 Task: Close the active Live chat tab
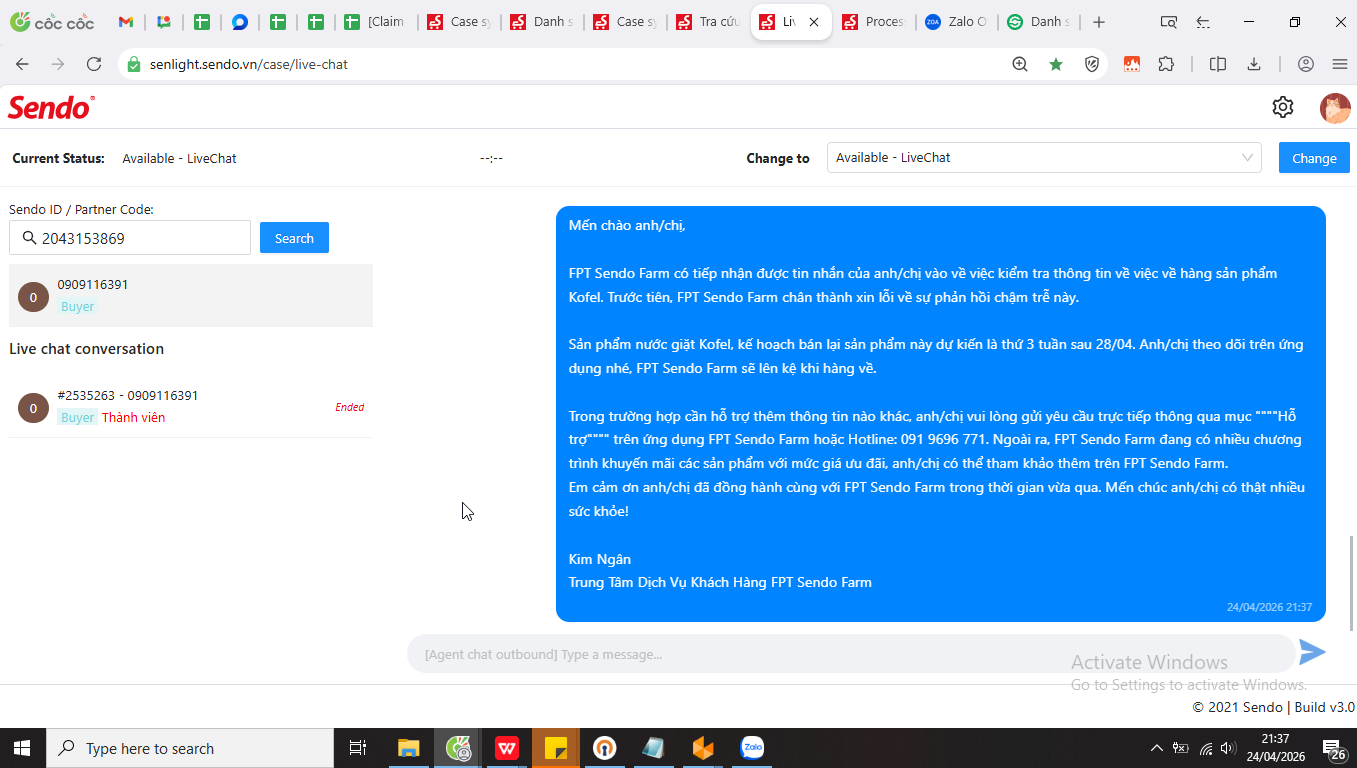coord(815,22)
